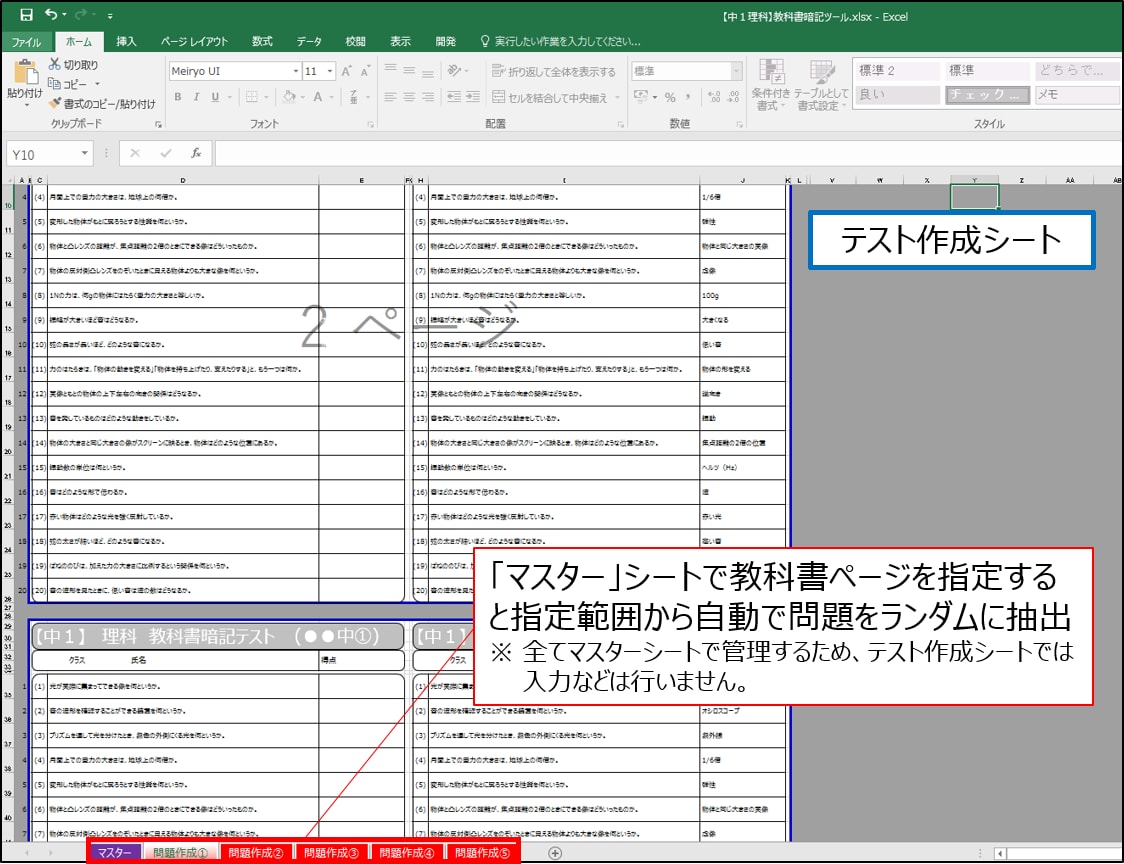Screen dimensions: 1124x864
Task: Open the 貼り付け options arrow below Paste
Action: [x=26, y=105]
